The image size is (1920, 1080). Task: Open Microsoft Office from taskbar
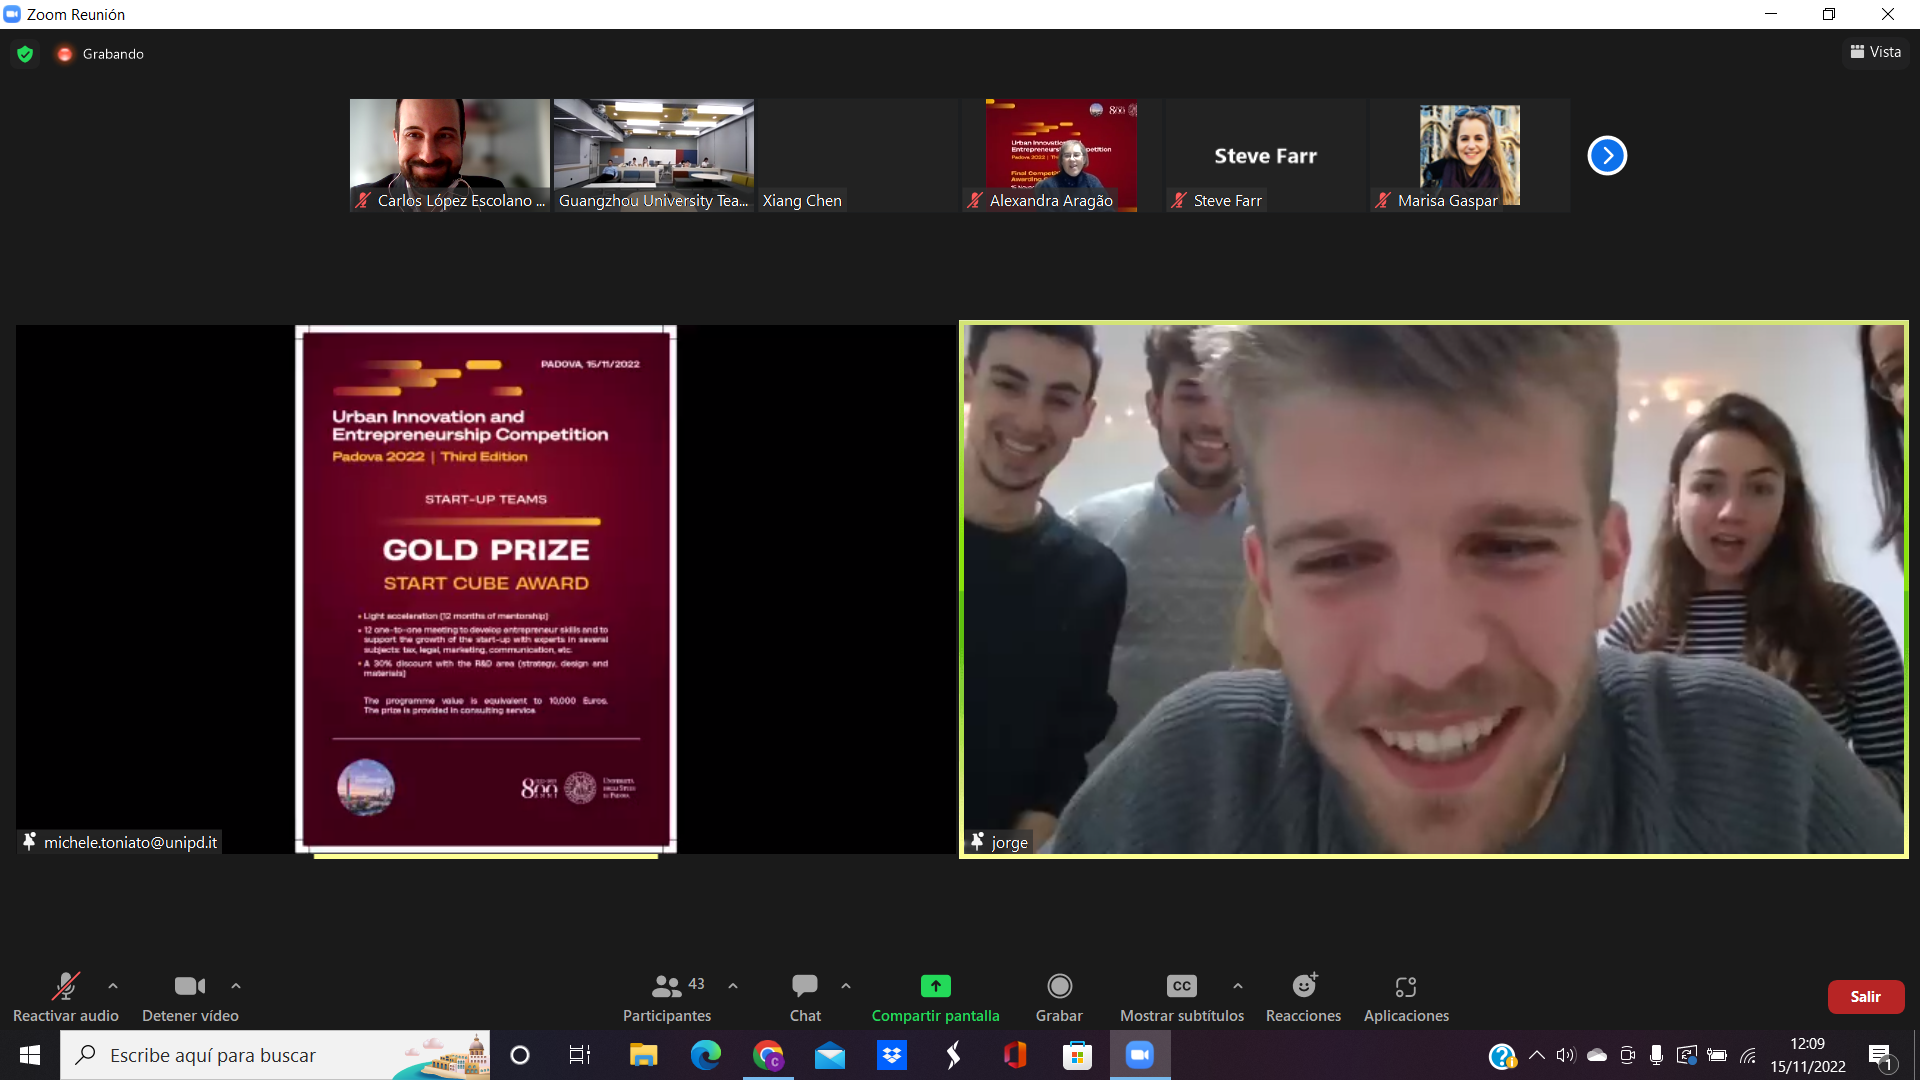1015,1055
